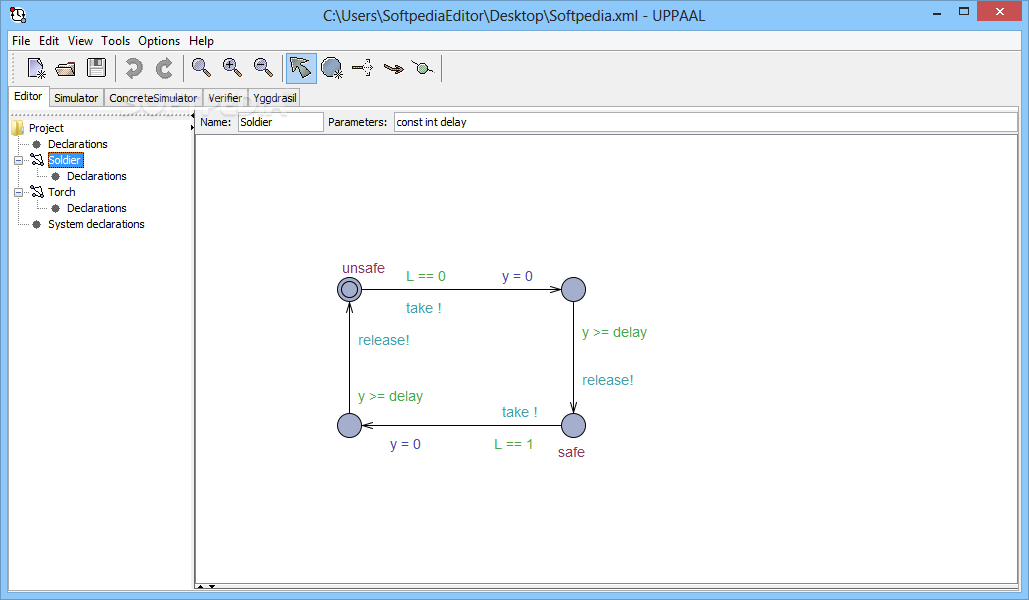The width and height of the screenshot is (1029, 600).
Task: Click the 'L == 1' guard label
Action: click(513, 444)
